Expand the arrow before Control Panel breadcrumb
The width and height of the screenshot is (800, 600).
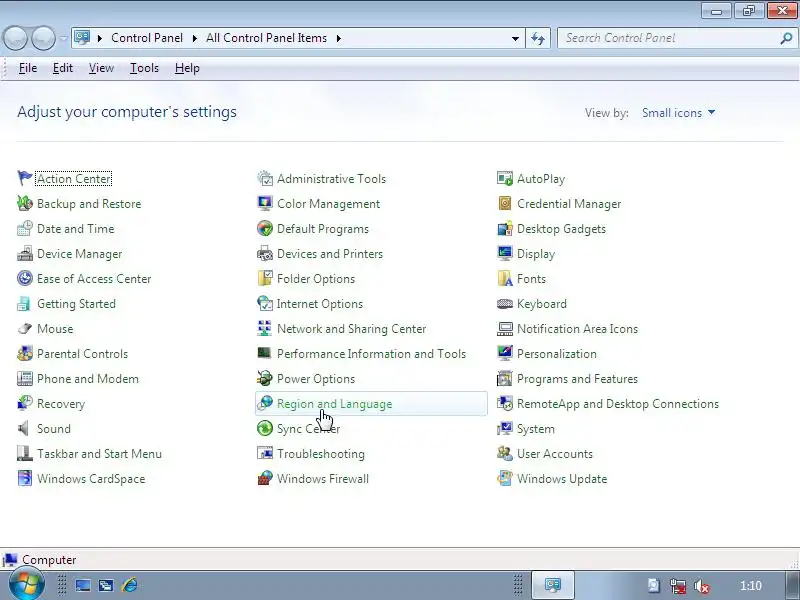(x=99, y=38)
